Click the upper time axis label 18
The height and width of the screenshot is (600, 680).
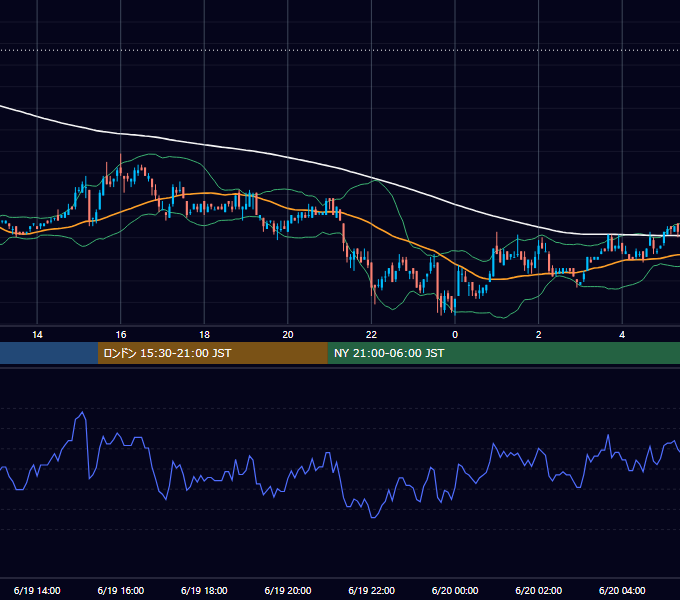(204, 335)
